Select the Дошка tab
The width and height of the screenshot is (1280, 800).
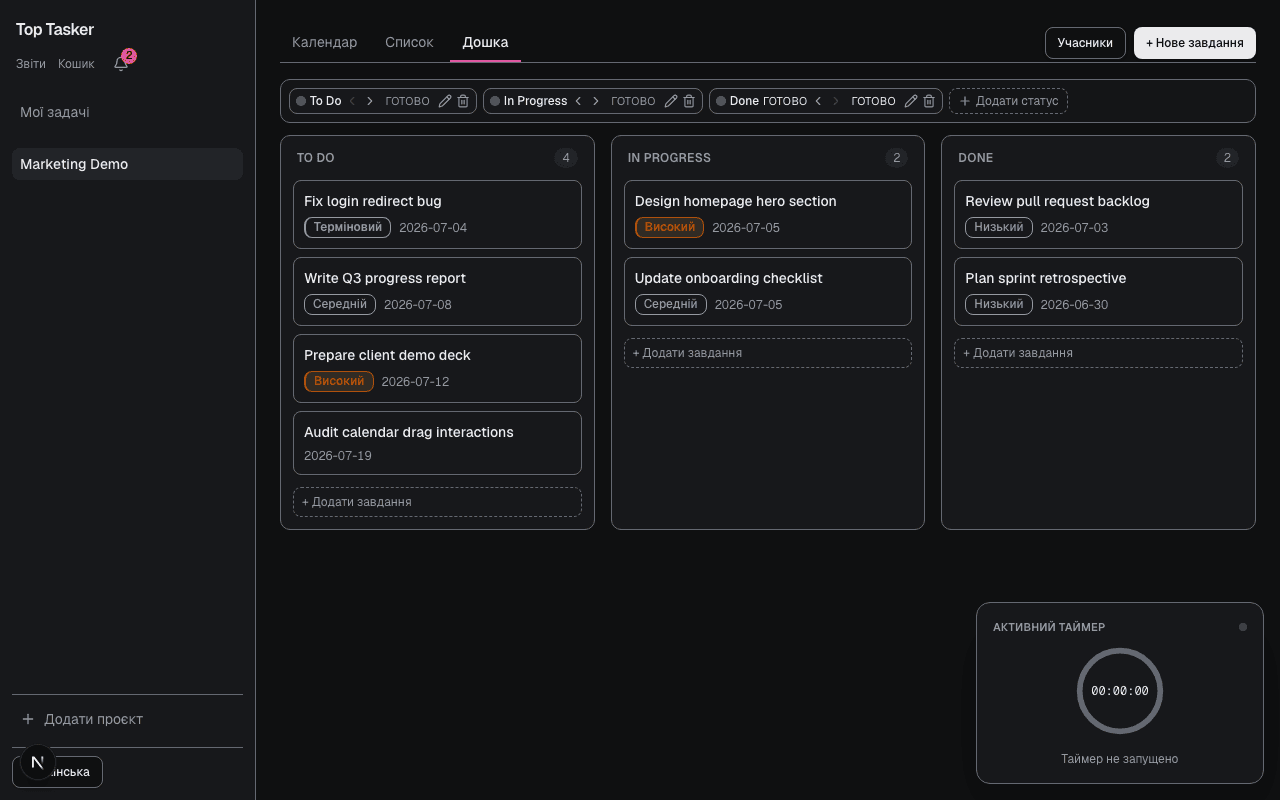(x=485, y=43)
